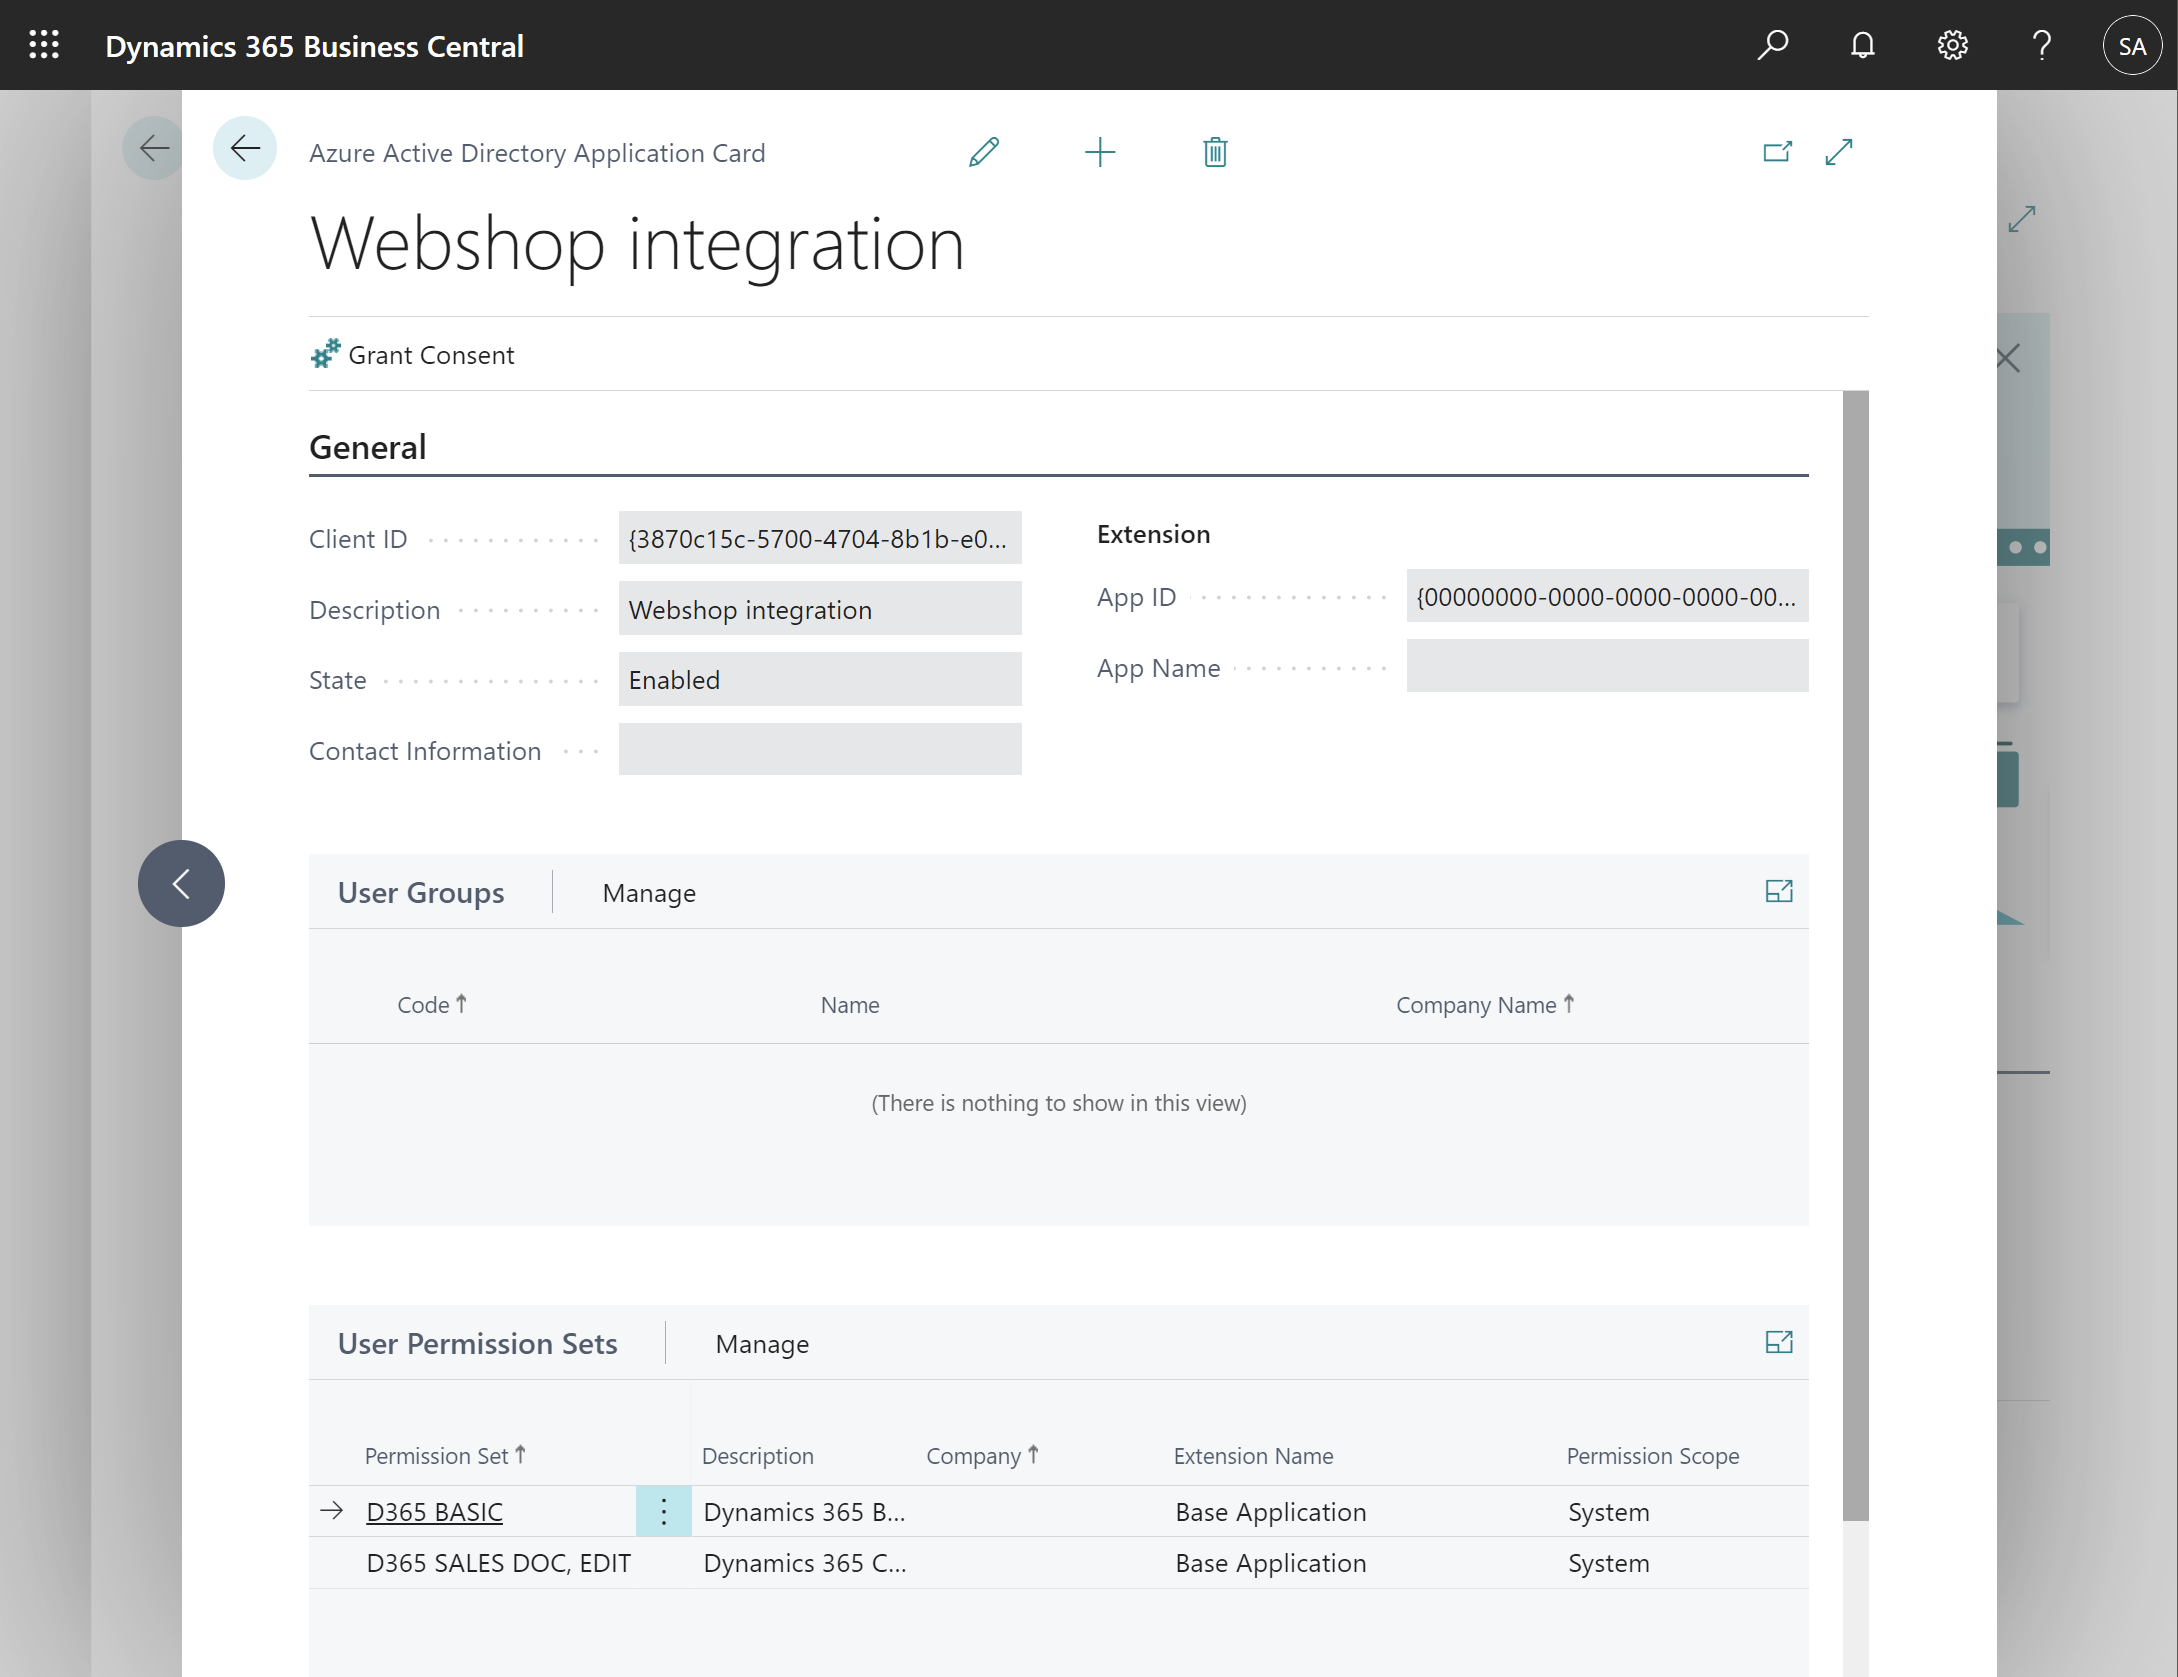The height and width of the screenshot is (1677, 2178).
Task: Open card in a new window
Action: 1777,152
